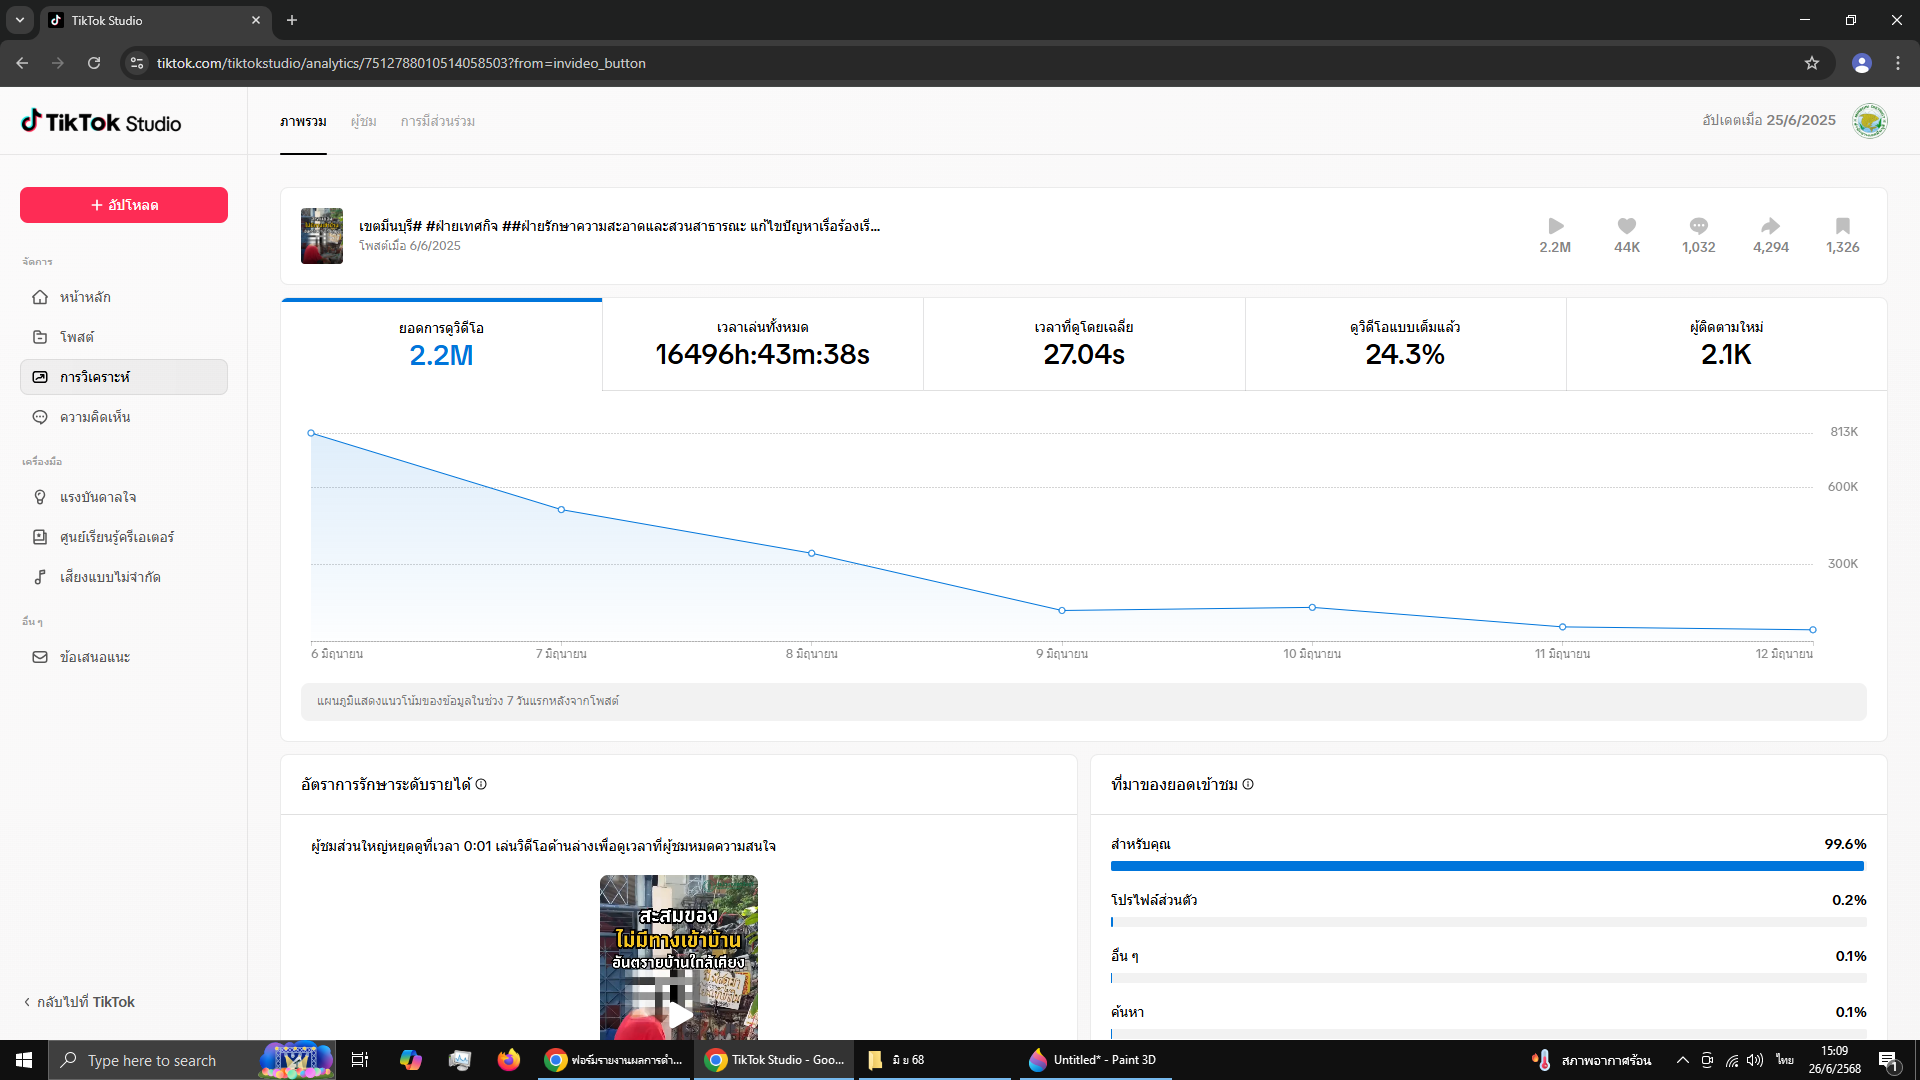Open the โพสต์ posts sidebar item
This screenshot has width=1920, height=1080.
click(76, 337)
